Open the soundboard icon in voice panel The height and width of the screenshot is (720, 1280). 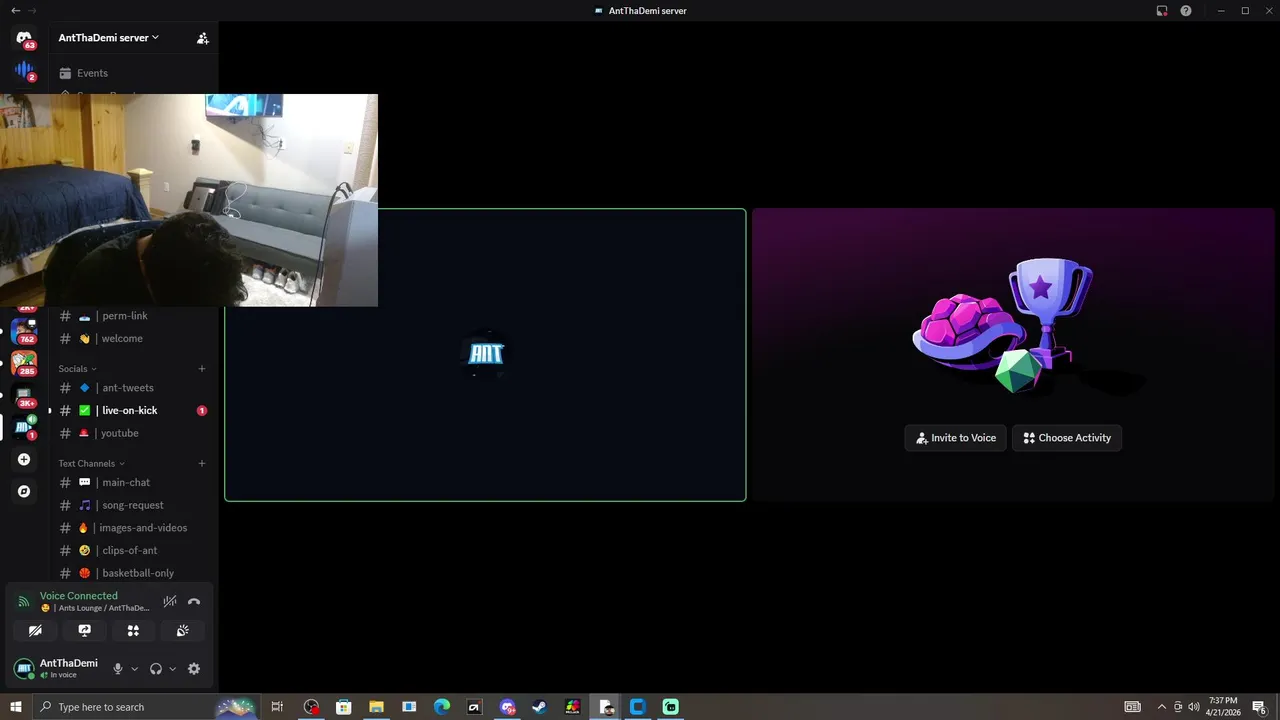coord(182,631)
